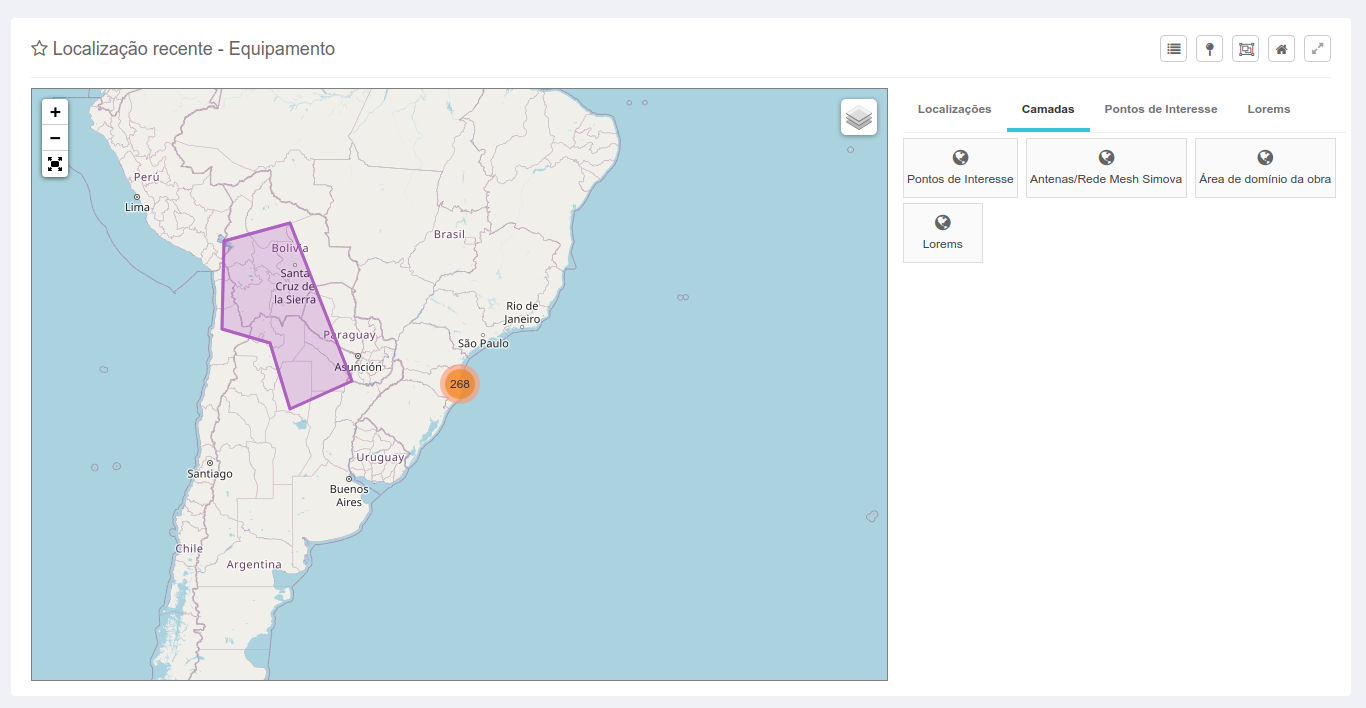Click the orange 268 marker cluster
1366x708 pixels.
pos(459,383)
